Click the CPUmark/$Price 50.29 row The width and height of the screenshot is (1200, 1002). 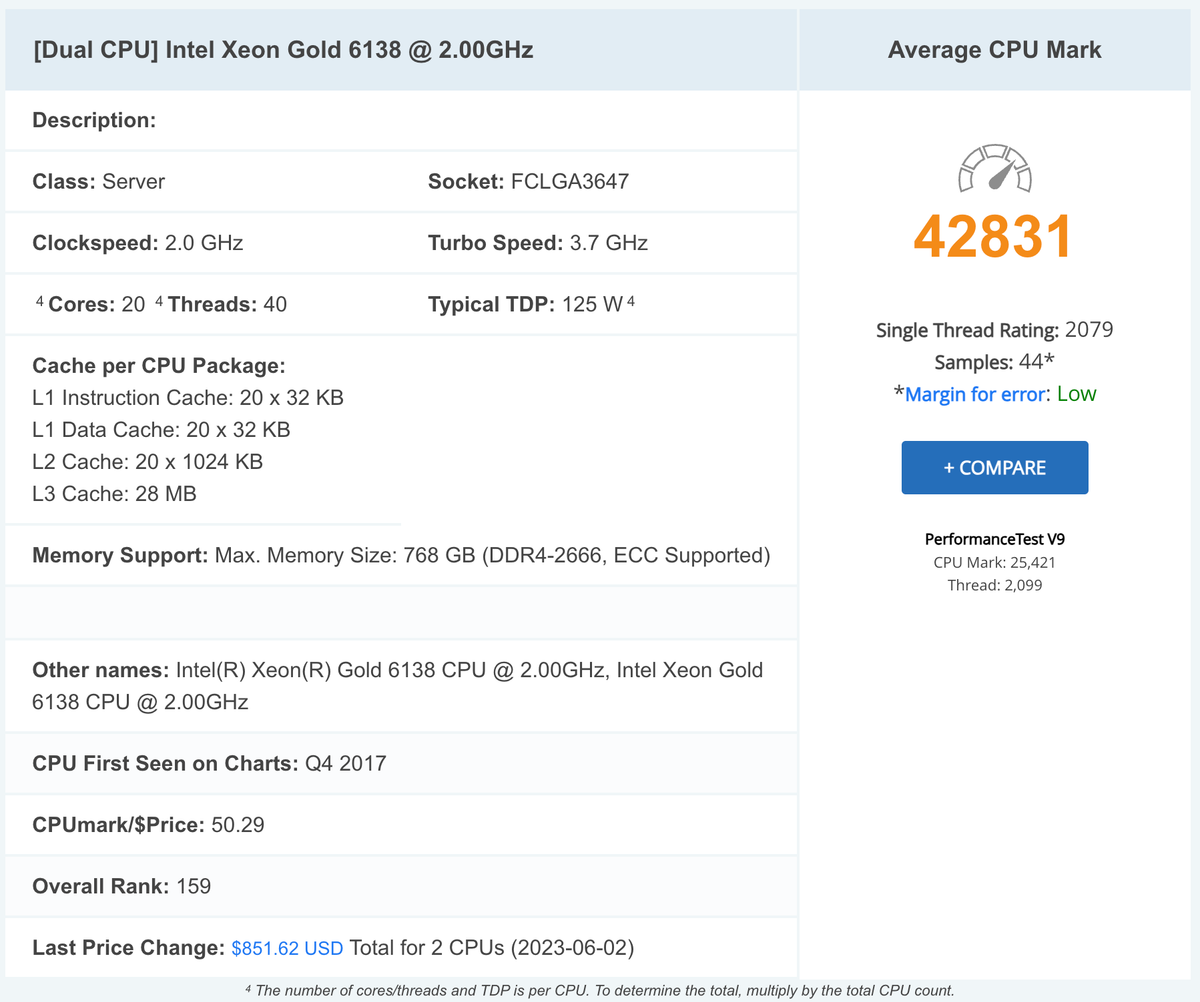tap(148, 825)
